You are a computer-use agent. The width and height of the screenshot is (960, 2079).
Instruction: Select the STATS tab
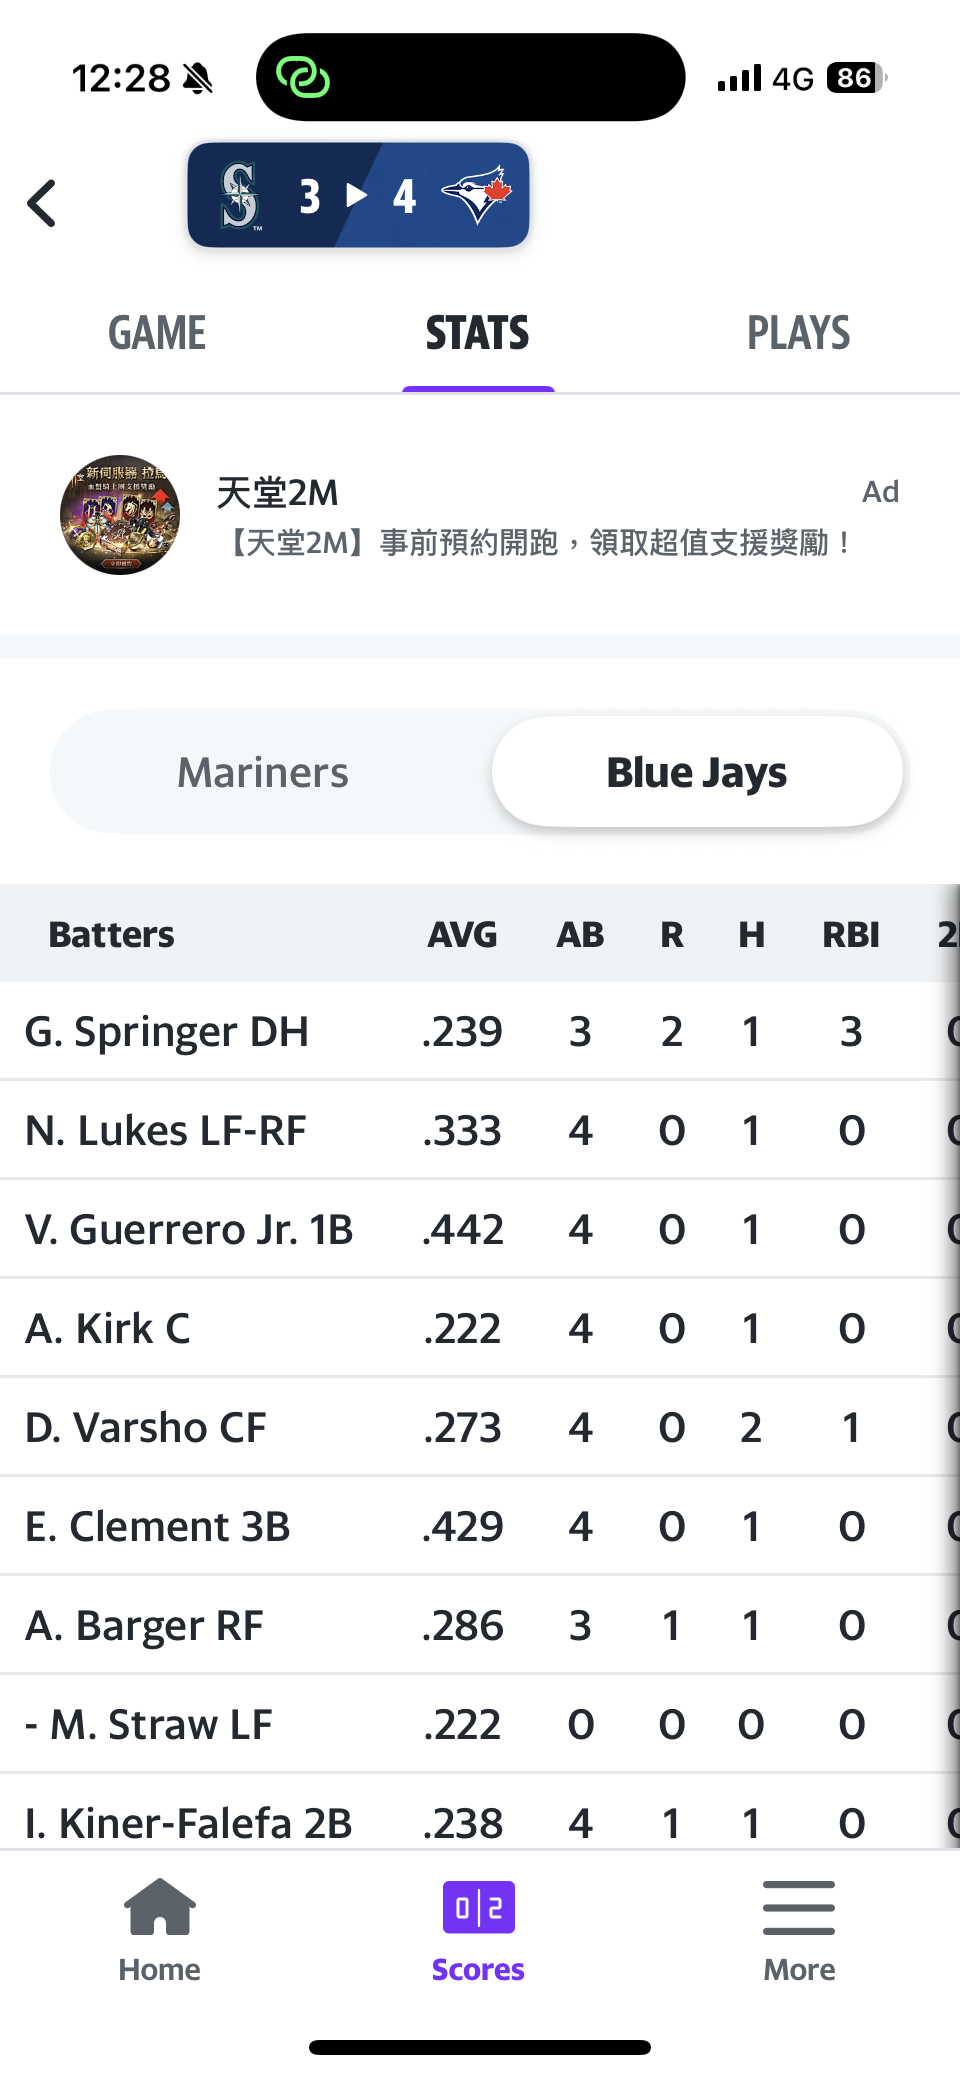(x=478, y=334)
